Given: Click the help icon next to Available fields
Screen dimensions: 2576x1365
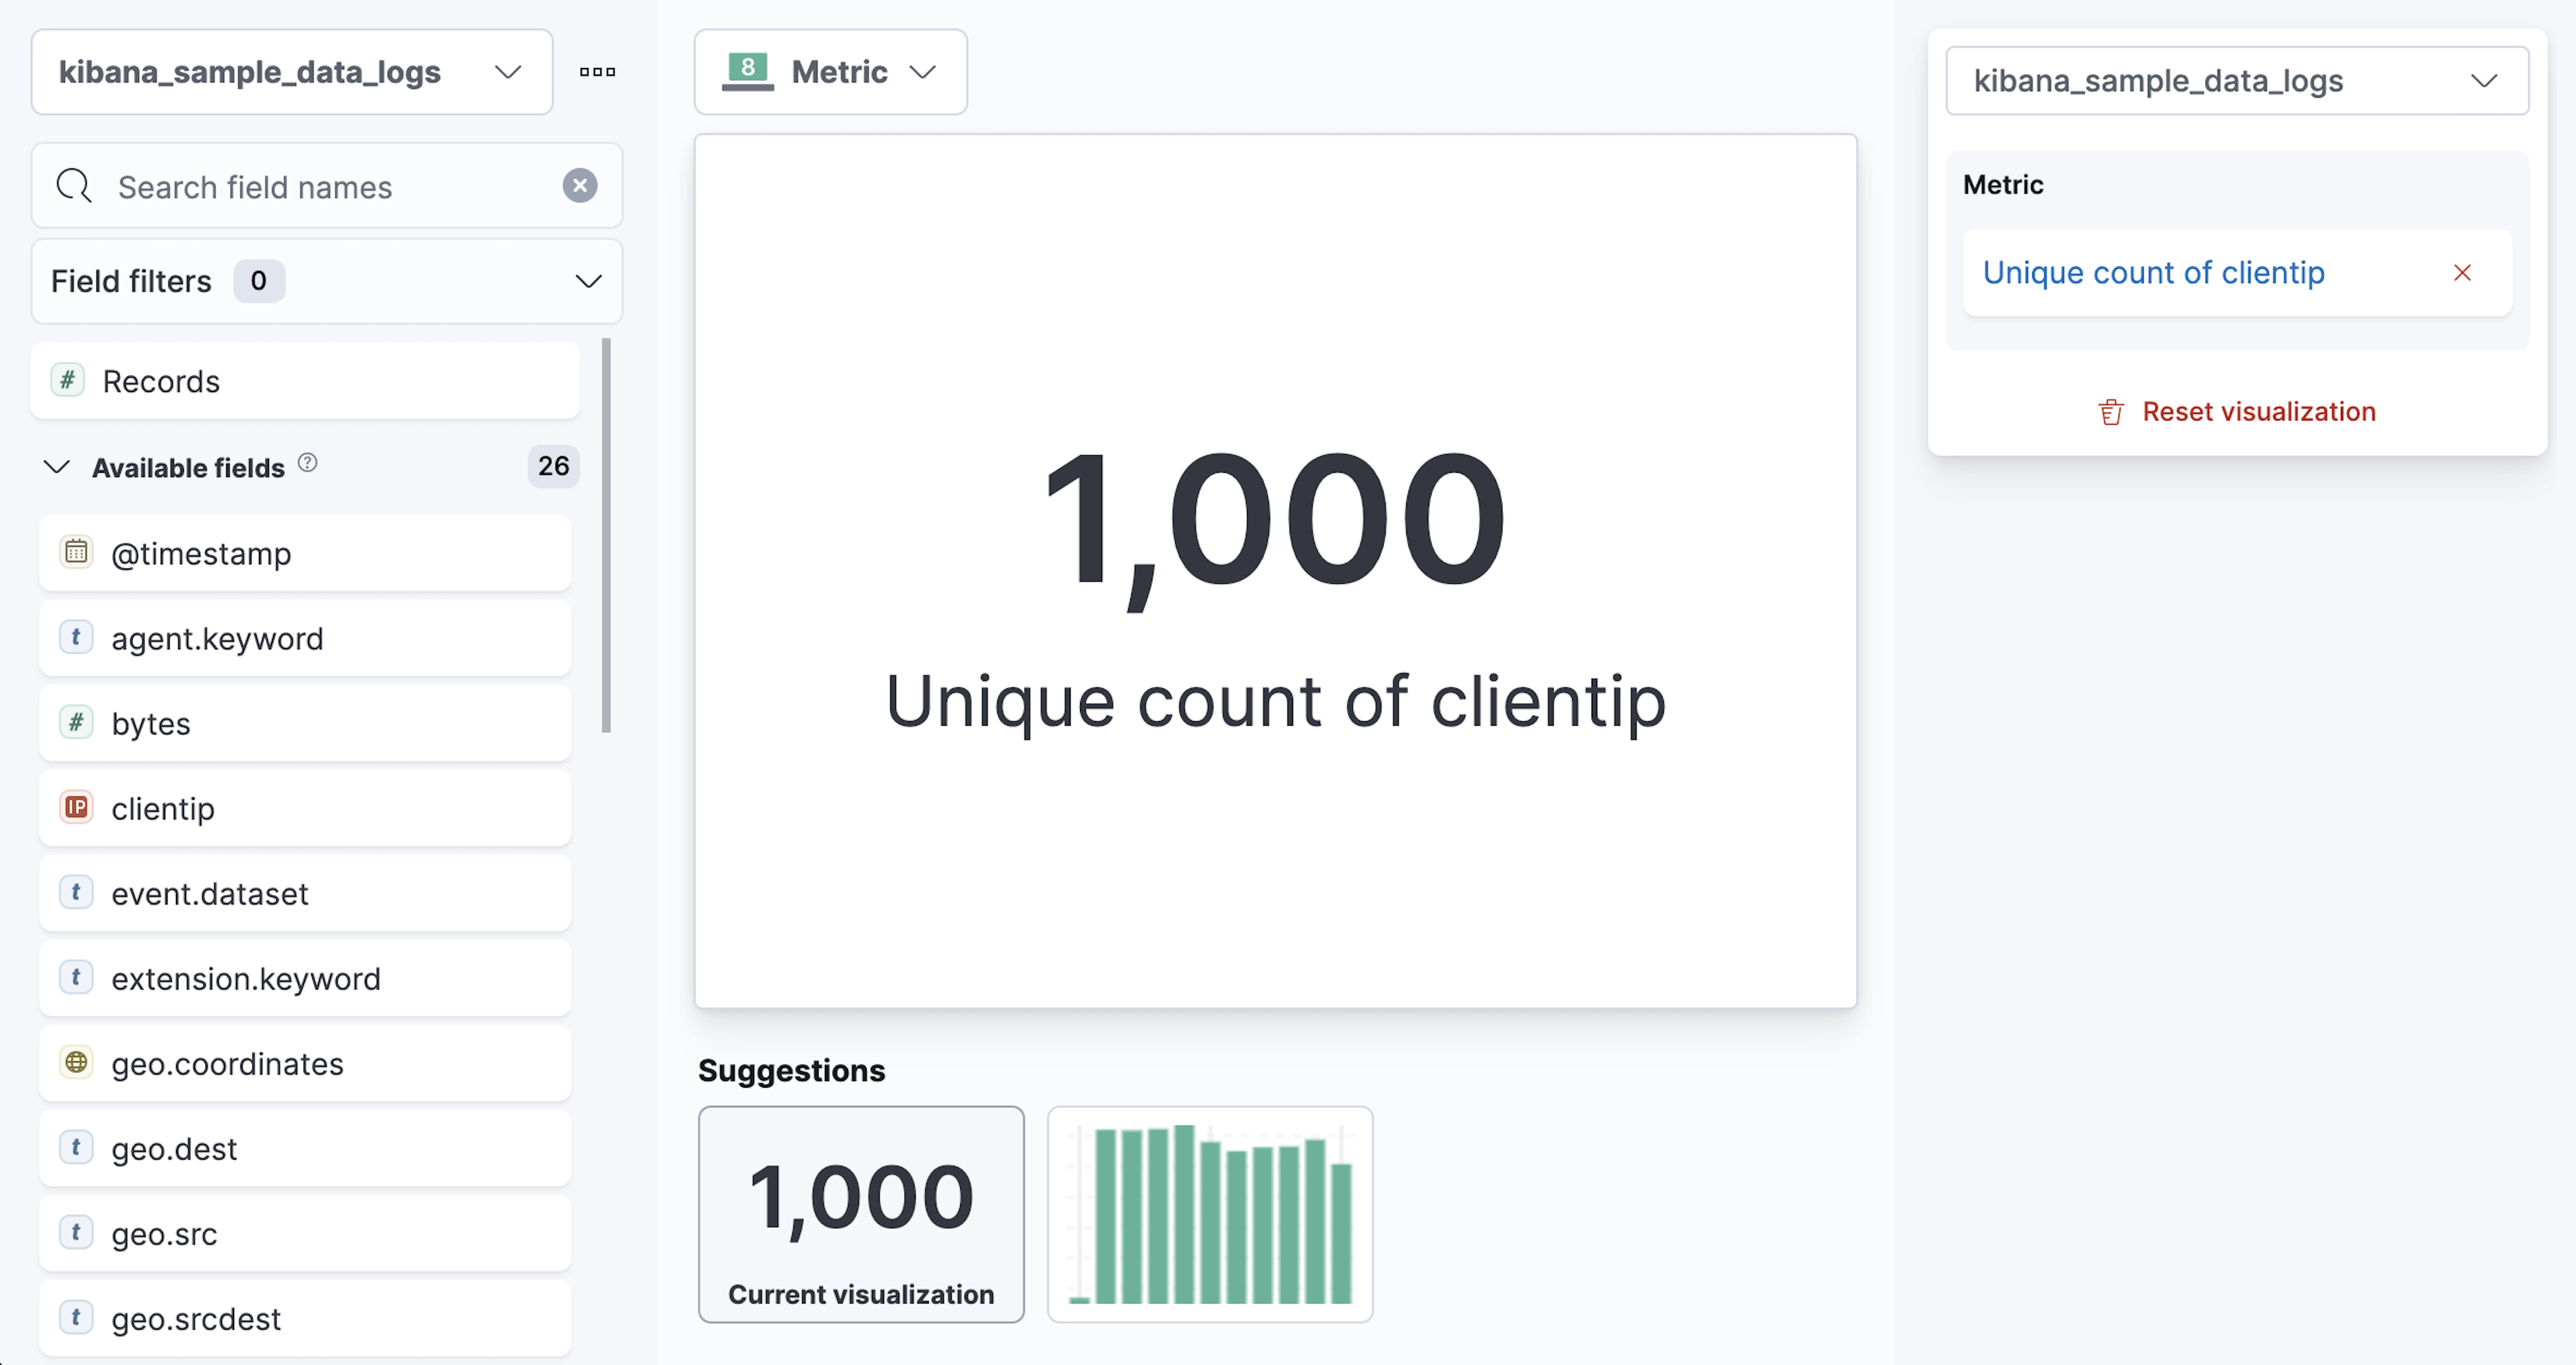Looking at the screenshot, I should point(308,463).
